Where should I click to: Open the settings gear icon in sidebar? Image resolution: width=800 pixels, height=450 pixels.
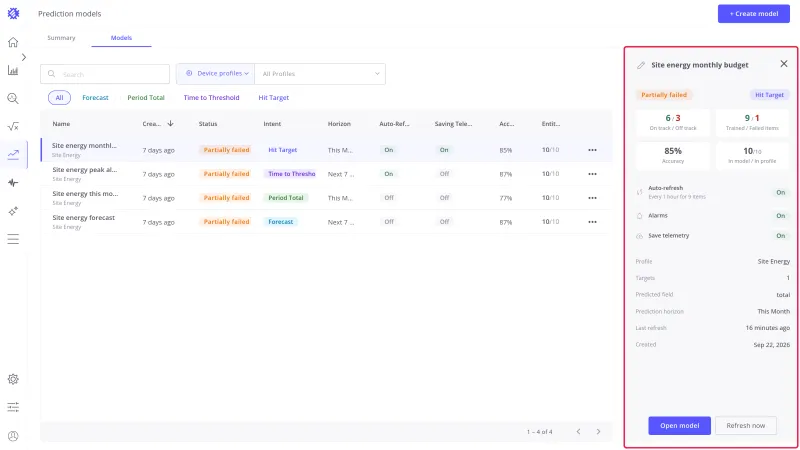point(13,379)
